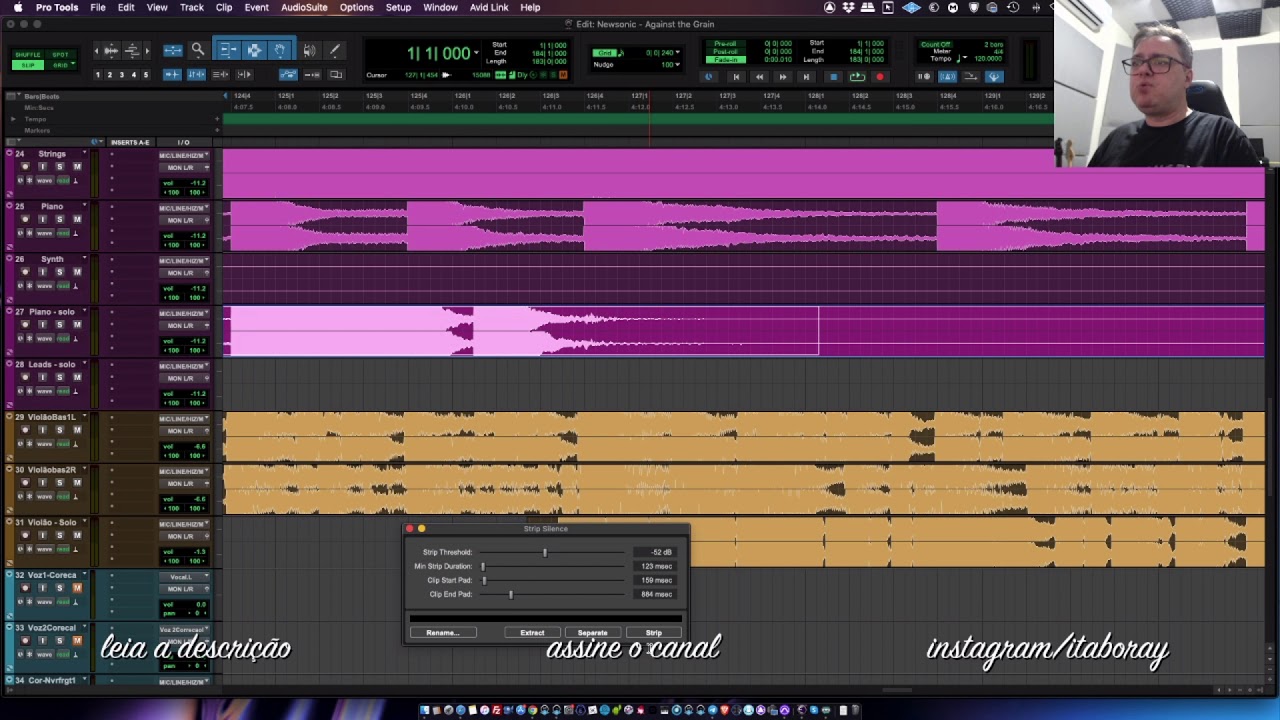Viewport: 1280px width, 720px height.
Task: Click Separate in Strip Silence window
Action: pos(592,633)
